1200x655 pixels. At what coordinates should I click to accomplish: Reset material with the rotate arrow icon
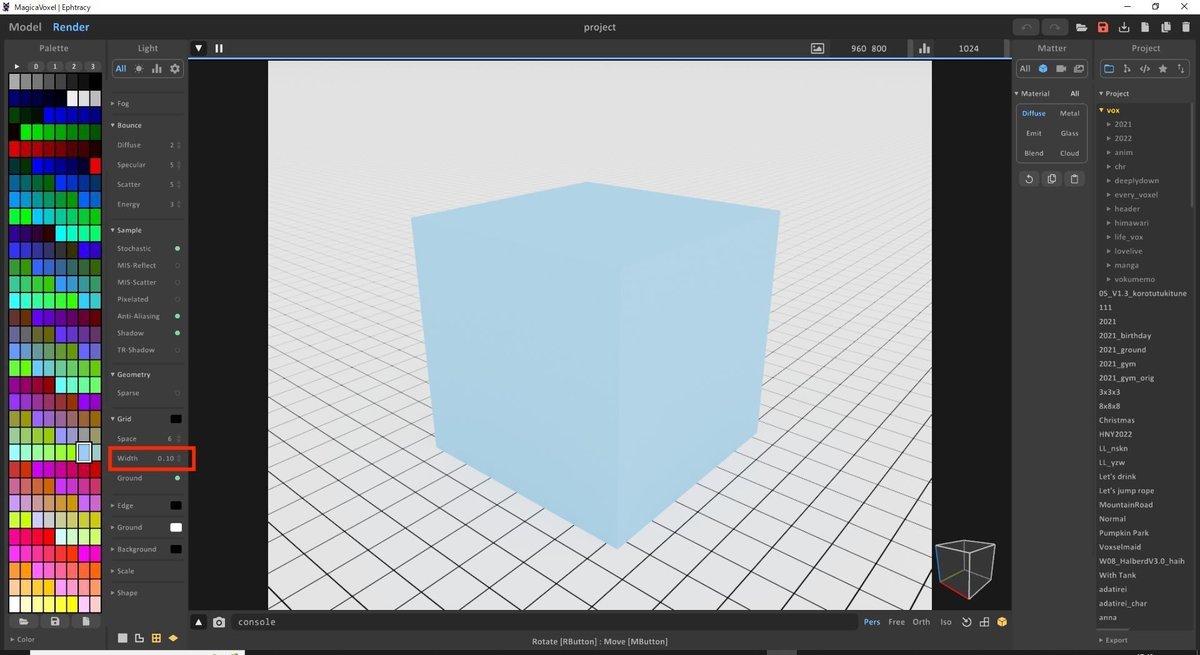pos(1030,179)
